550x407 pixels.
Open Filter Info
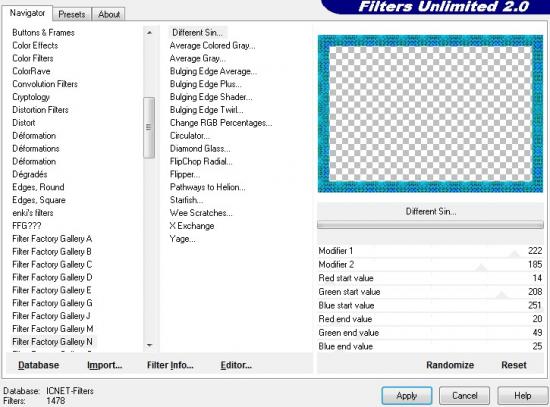[x=170, y=365]
